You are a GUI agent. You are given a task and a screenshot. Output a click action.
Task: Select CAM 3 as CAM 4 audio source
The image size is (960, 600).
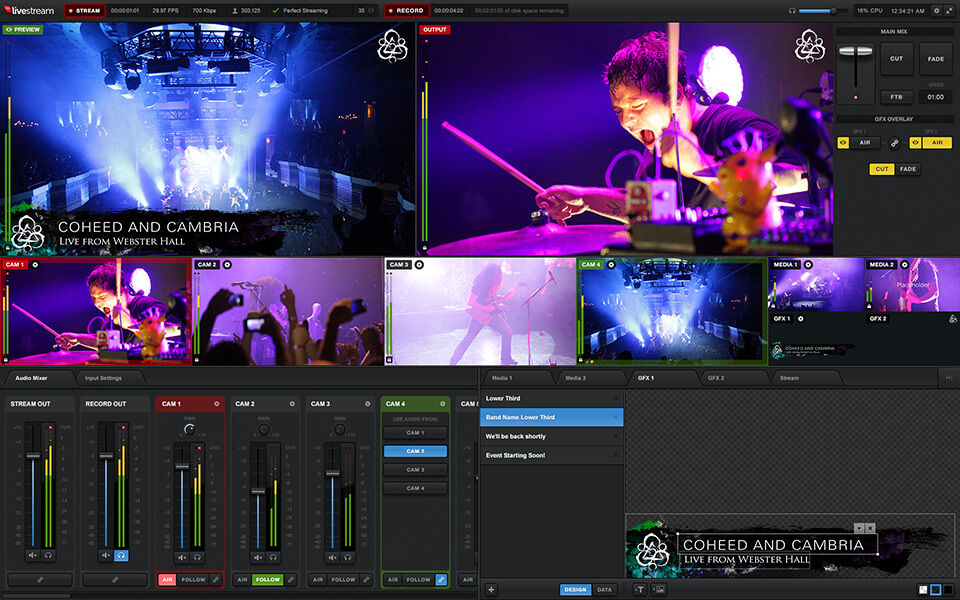point(415,470)
